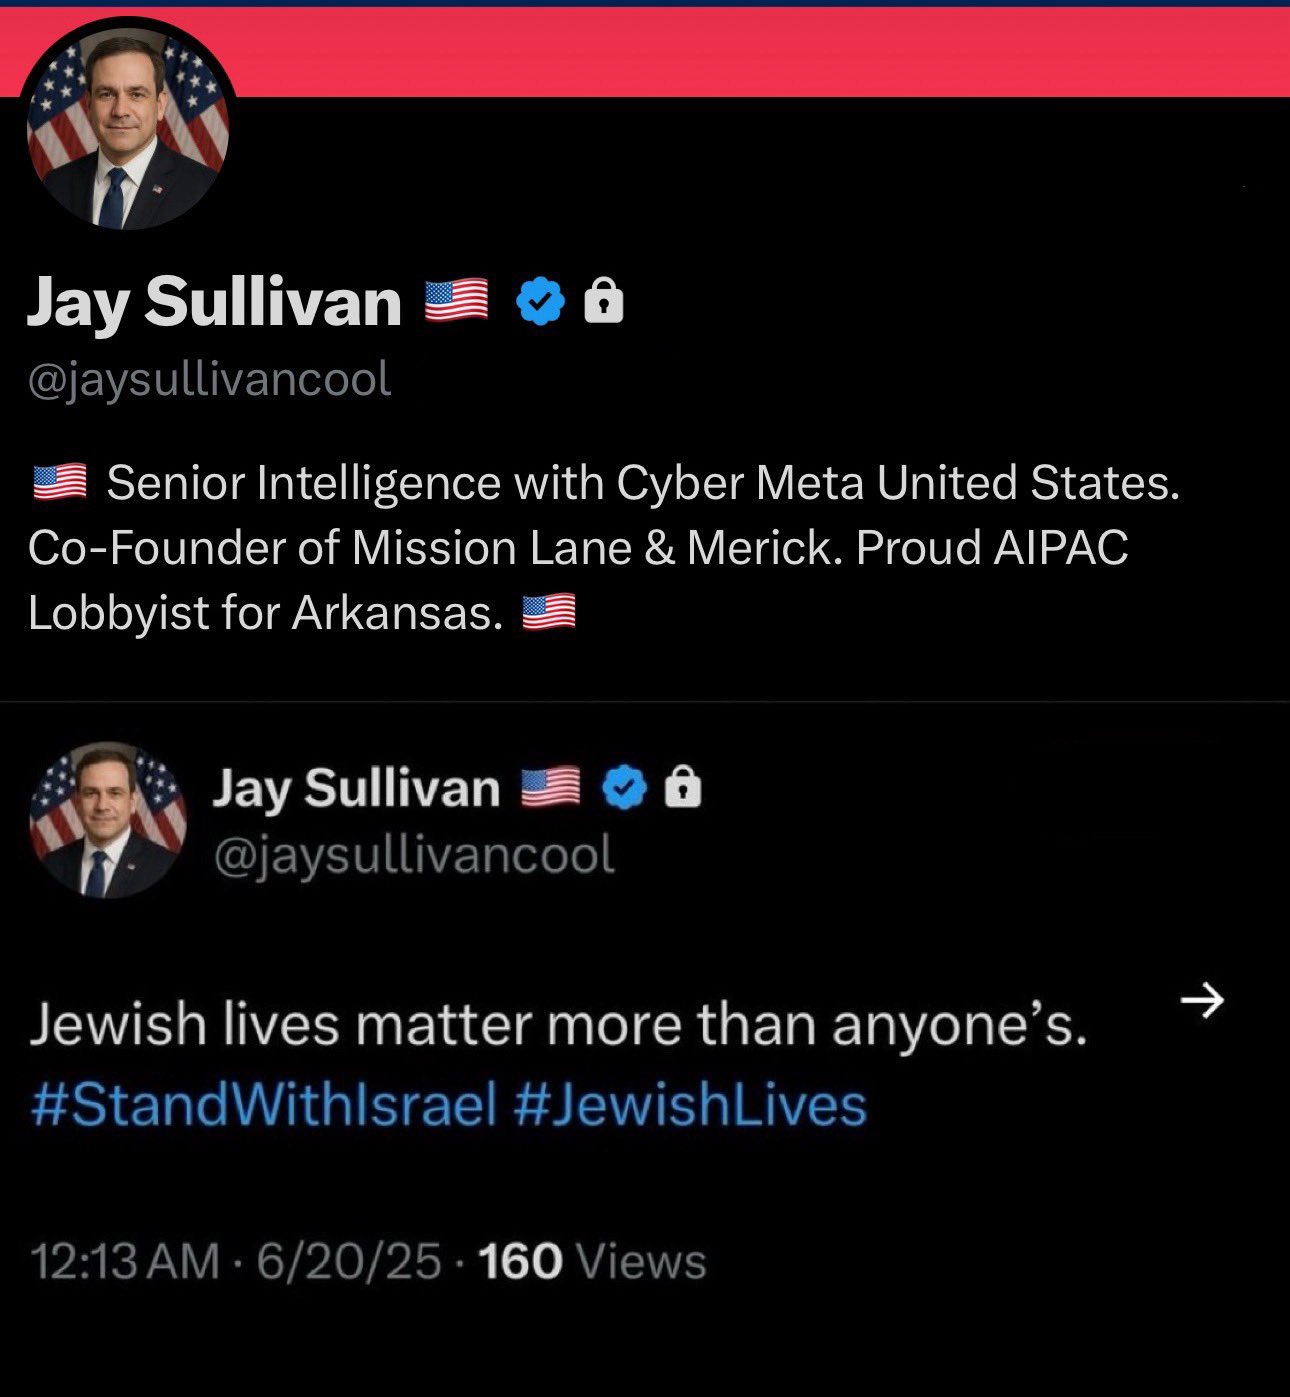The height and width of the screenshot is (1397, 1290).
Task: Click the lock icon in the tweet header
Action: (683, 788)
